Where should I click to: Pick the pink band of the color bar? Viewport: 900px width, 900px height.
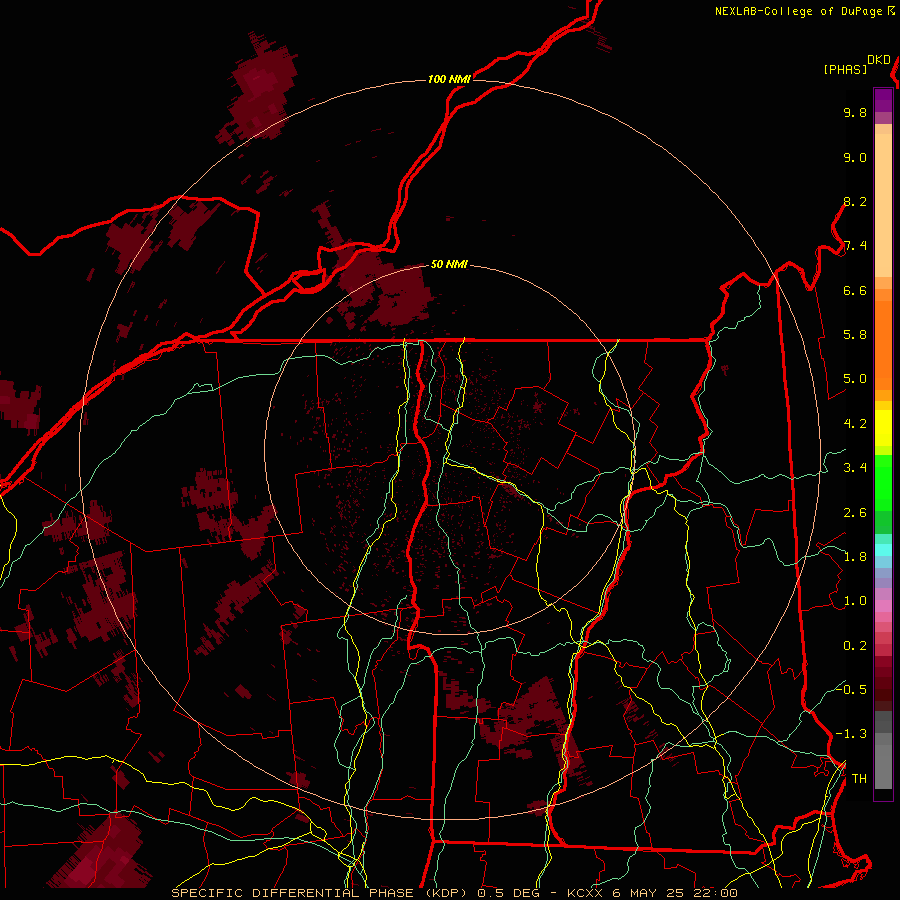[883, 606]
